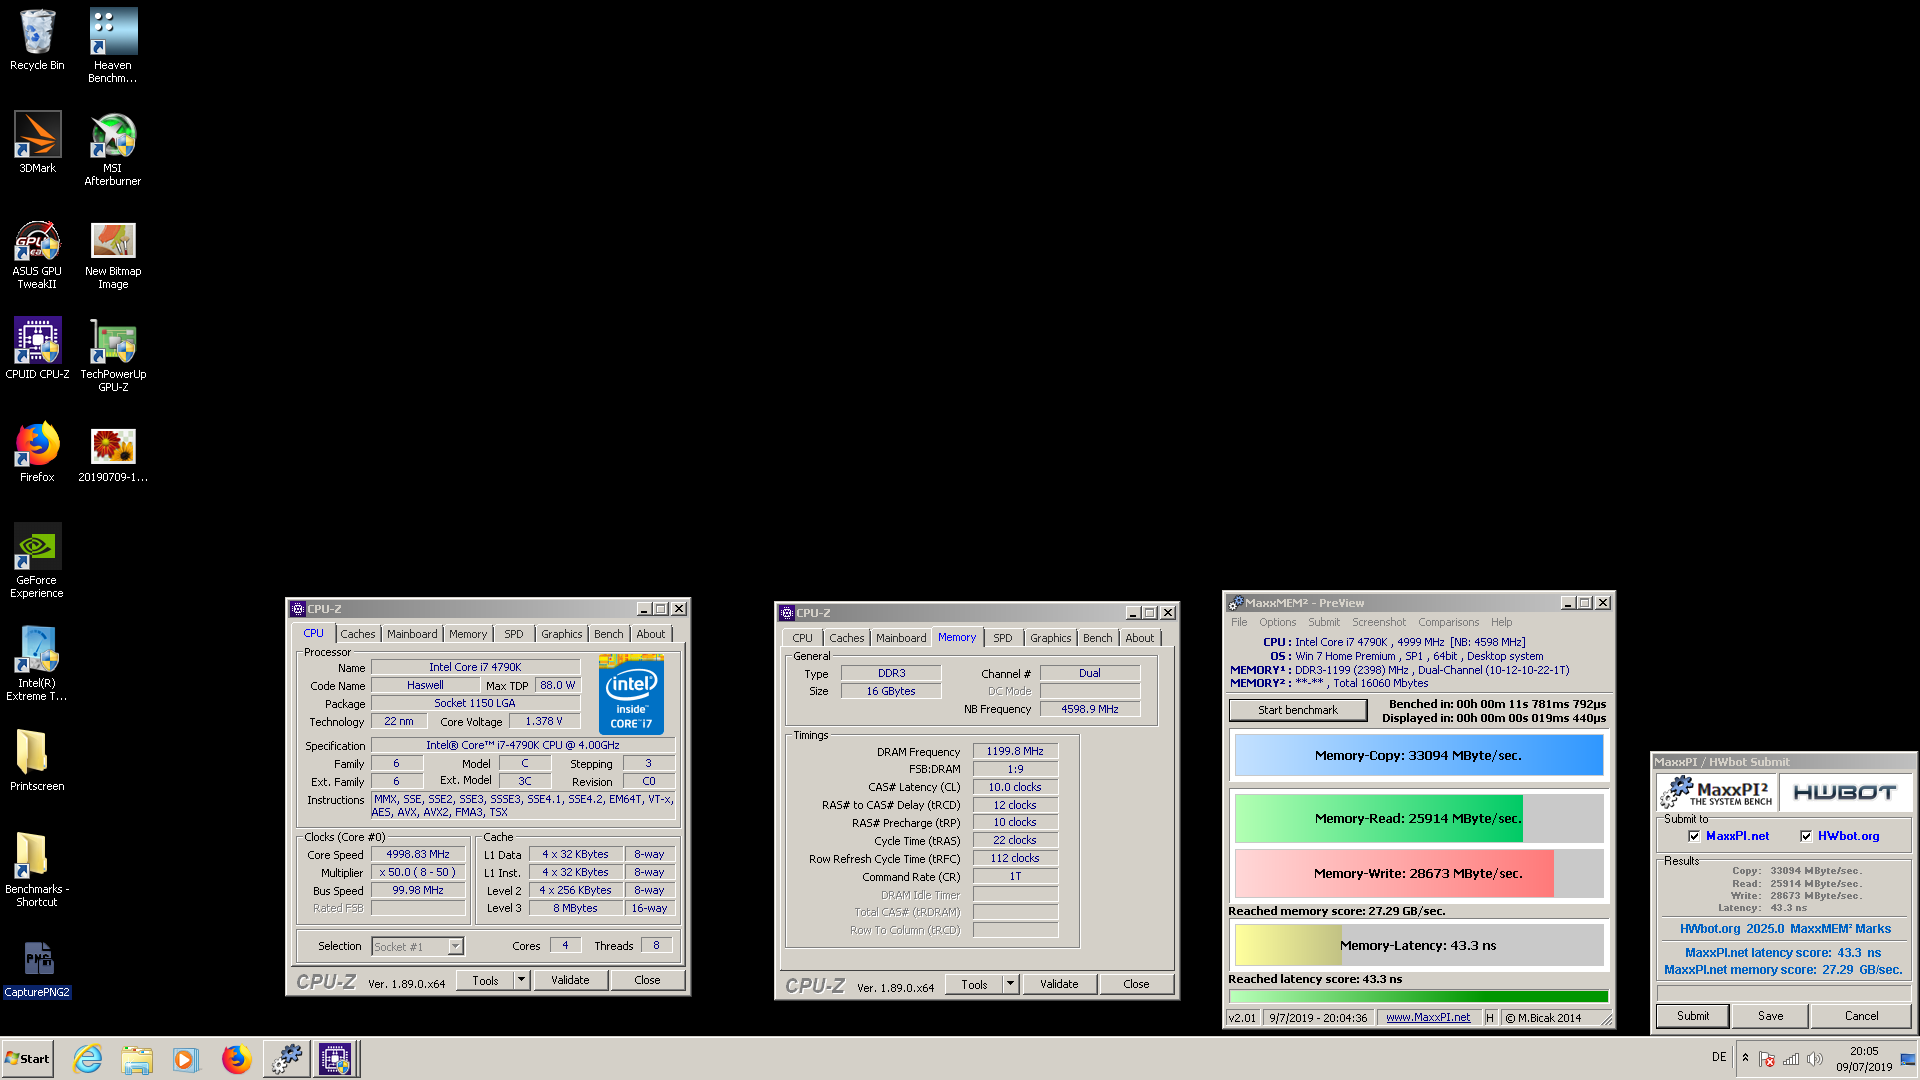The image size is (1920, 1080).
Task: Open Windows Explorer from taskbar
Action: 137,1059
